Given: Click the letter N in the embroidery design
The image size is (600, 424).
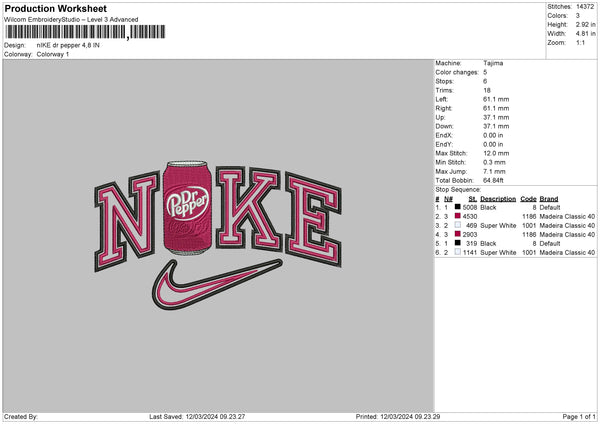Looking at the screenshot, I should (127, 221).
